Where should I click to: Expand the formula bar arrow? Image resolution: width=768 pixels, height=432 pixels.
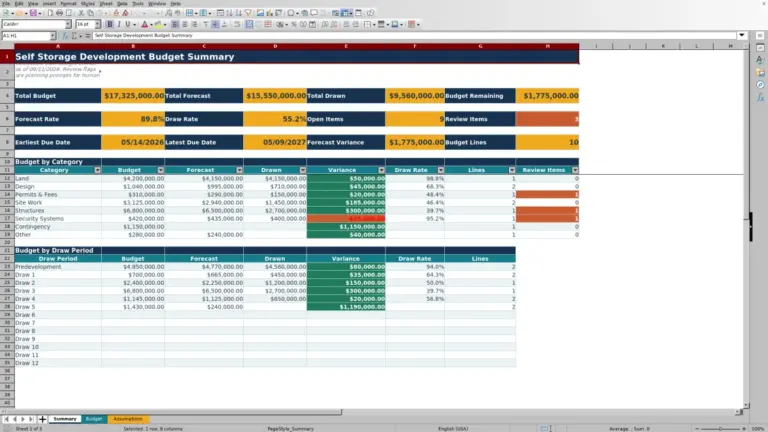(x=742, y=35)
